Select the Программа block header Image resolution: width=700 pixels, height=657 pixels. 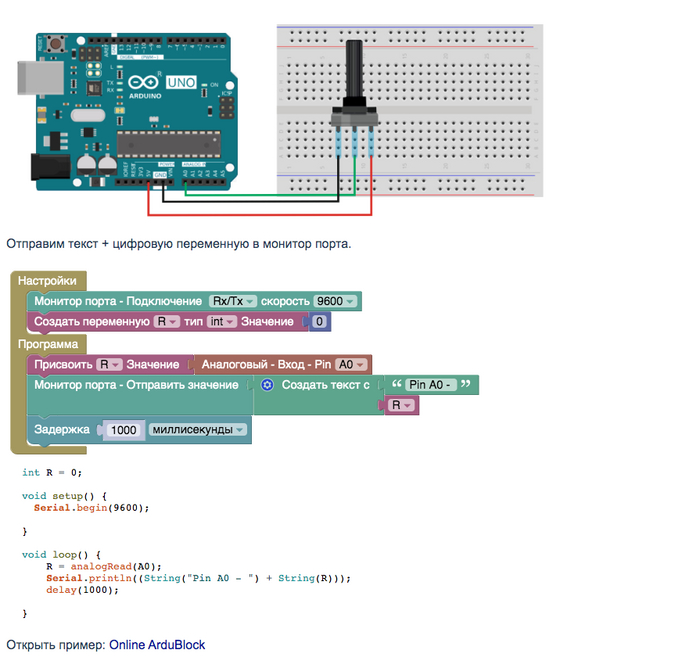(x=48, y=344)
